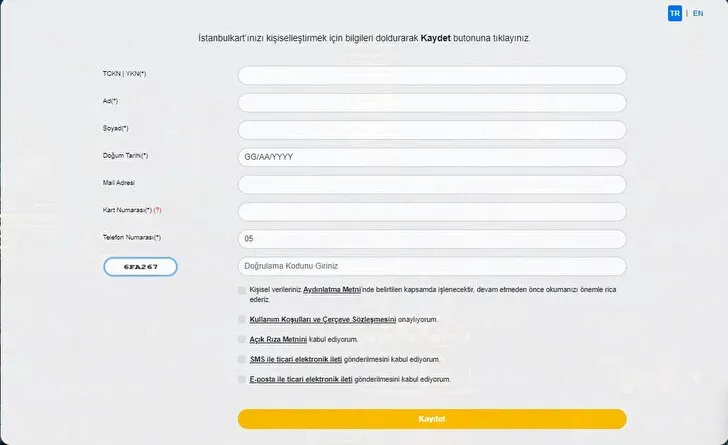Click the red question mark help icon
This screenshot has width=728, height=445.
157,211
